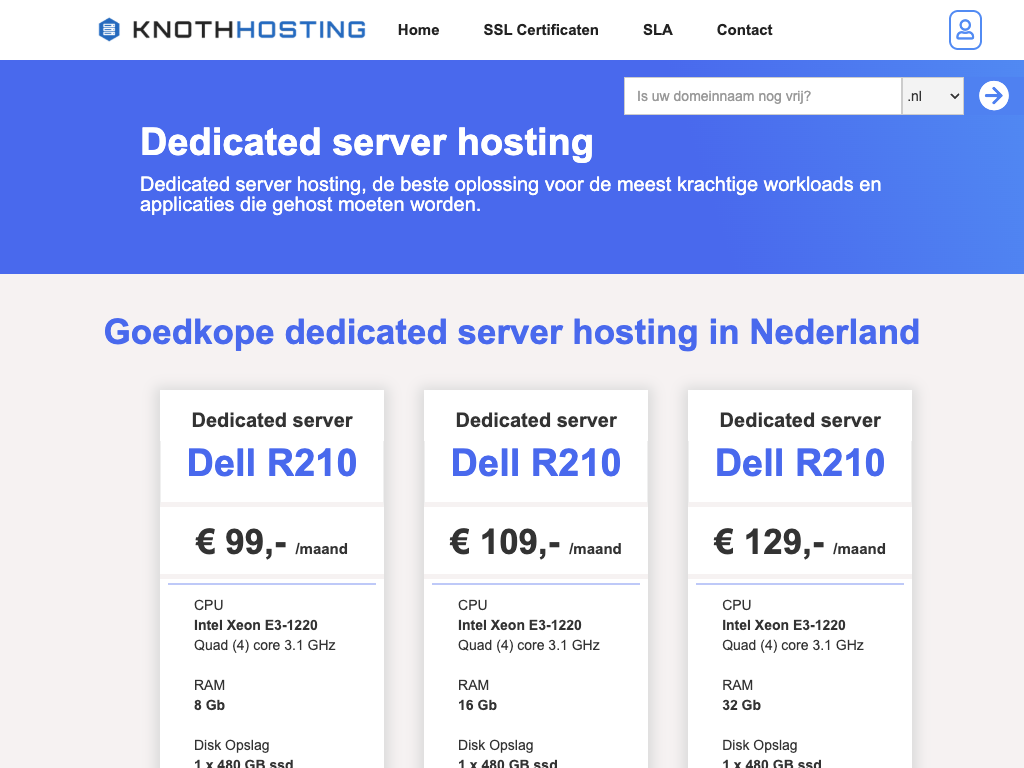Image resolution: width=1024 pixels, height=768 pixels.
Task: Open the Contact page link
Action: tap(744, 30)
